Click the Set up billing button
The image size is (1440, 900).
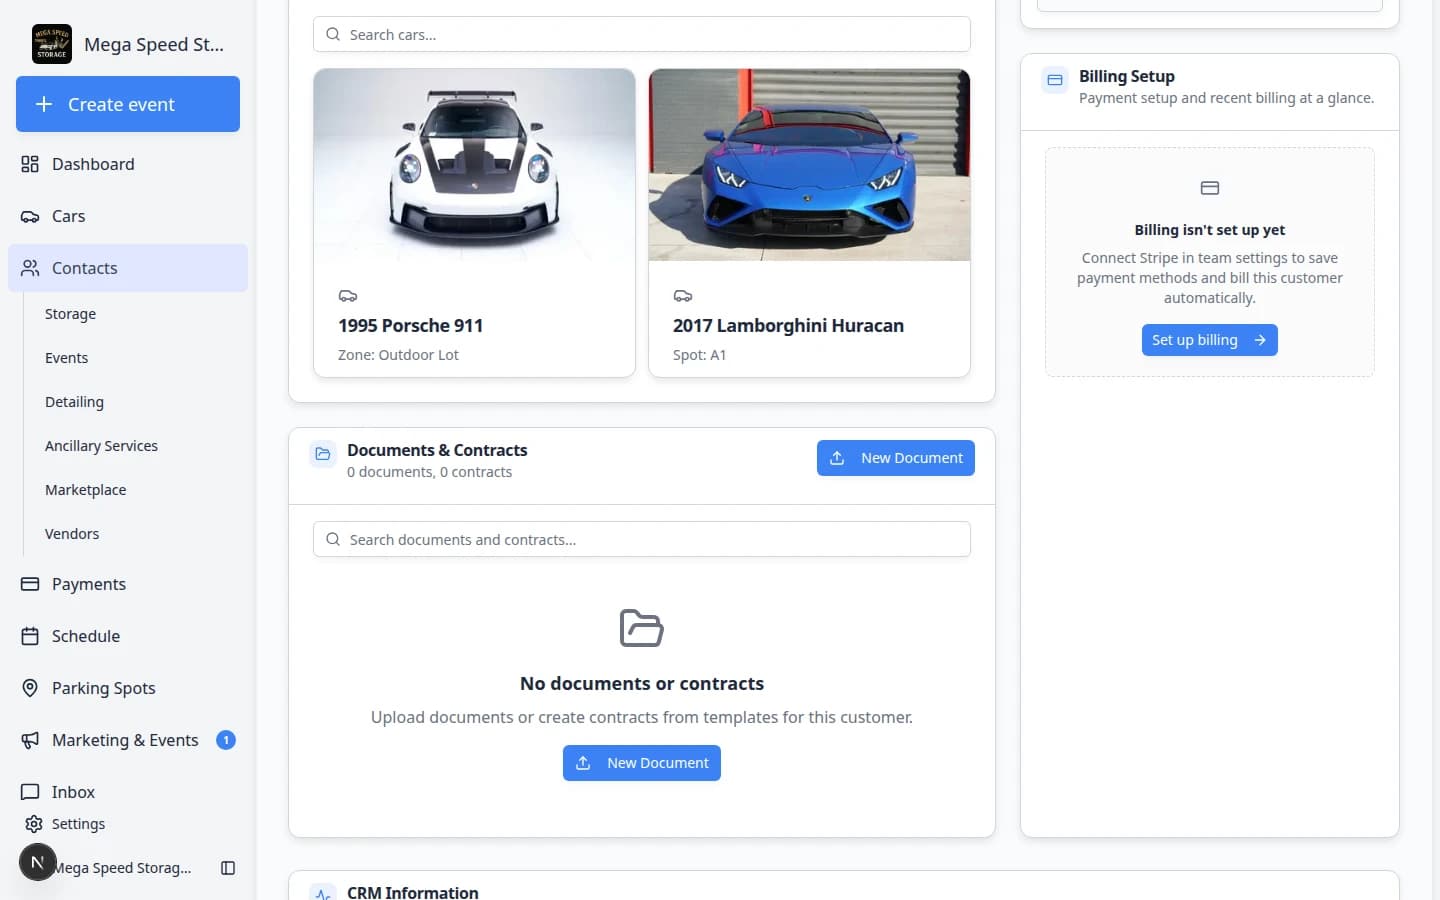click(x=1209, y=340)
